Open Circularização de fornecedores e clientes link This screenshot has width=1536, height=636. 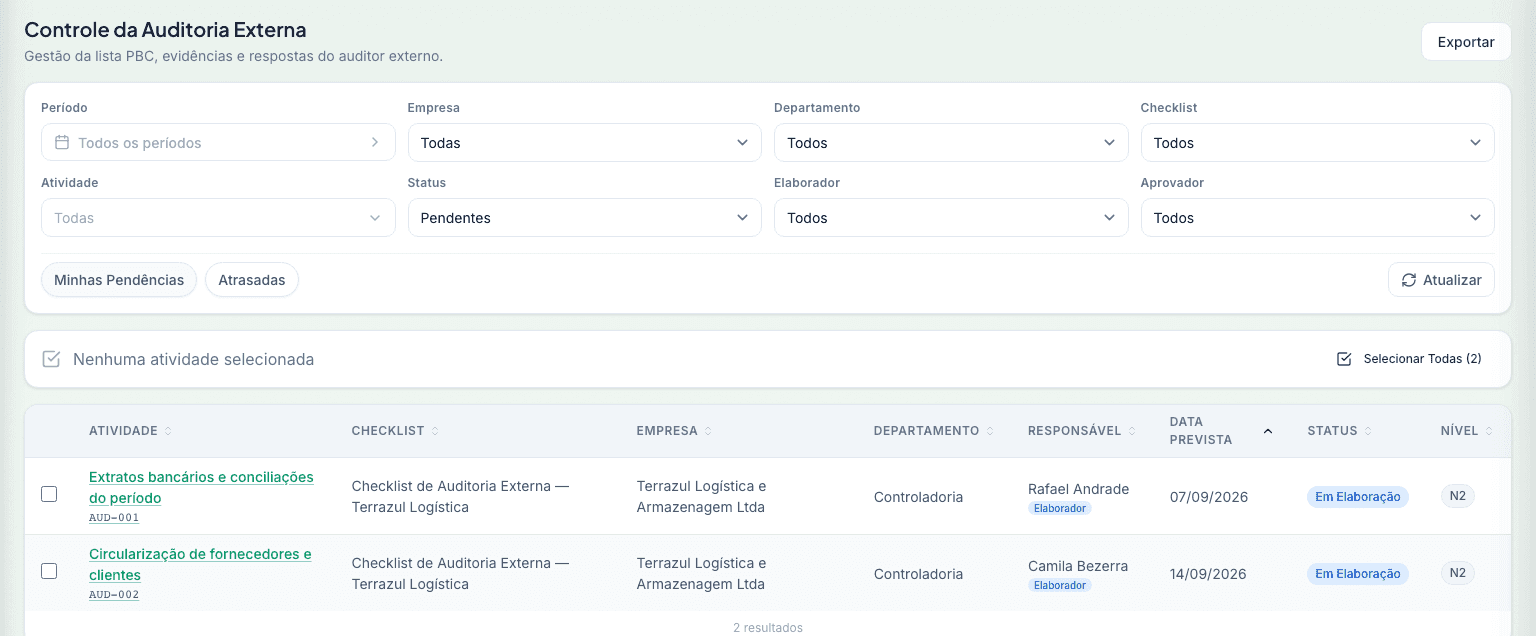(x=200, y=564)
